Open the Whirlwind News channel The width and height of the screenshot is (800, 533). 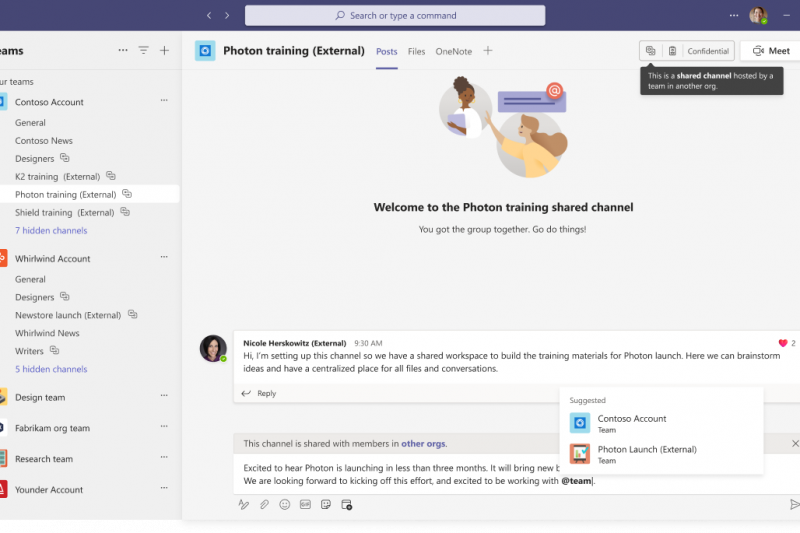pyautogui.click(x=47, y=333)
